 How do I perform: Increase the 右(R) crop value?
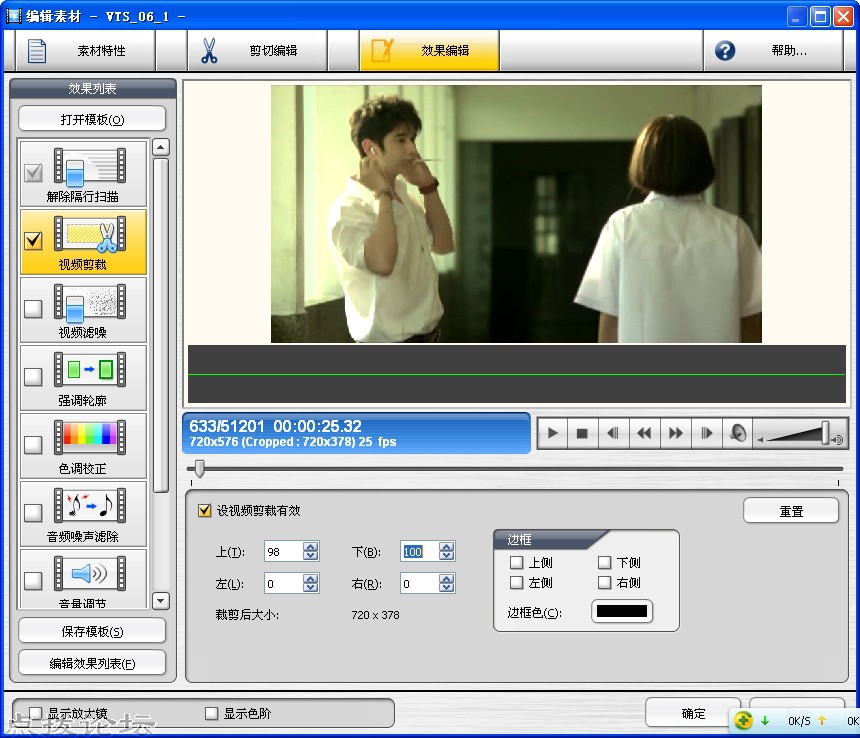pos(446,579)
